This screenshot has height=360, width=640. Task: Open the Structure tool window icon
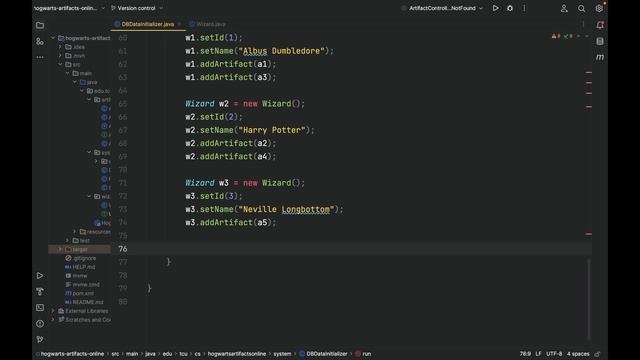coord(40,41)
